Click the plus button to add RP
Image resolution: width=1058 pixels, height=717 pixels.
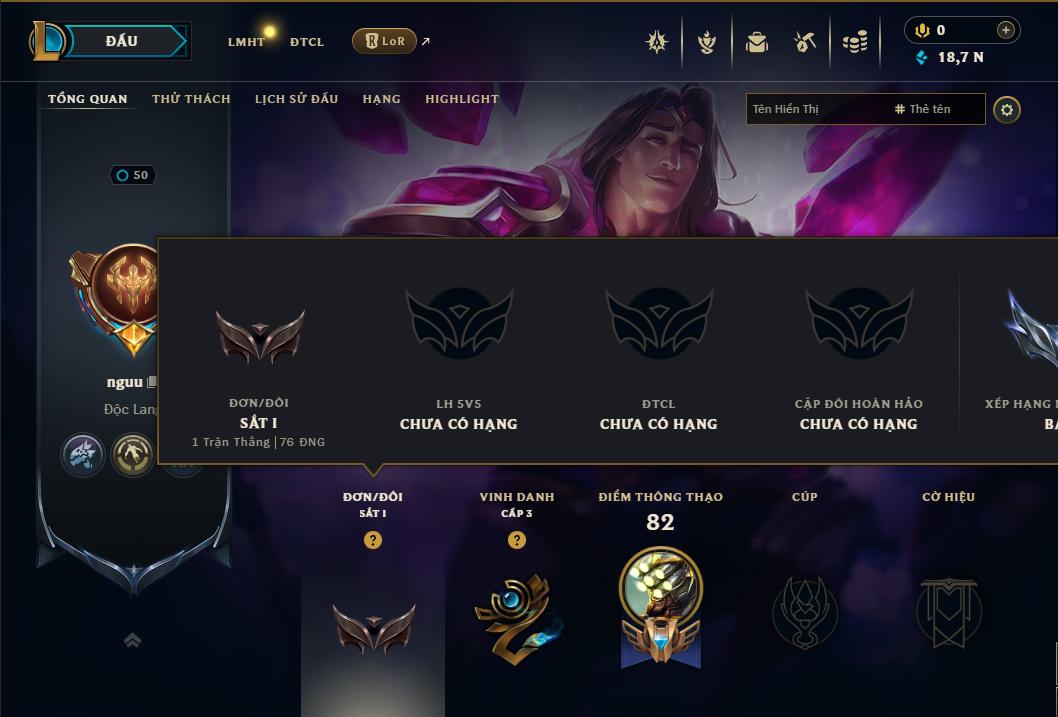click(x=1005, y=30)
